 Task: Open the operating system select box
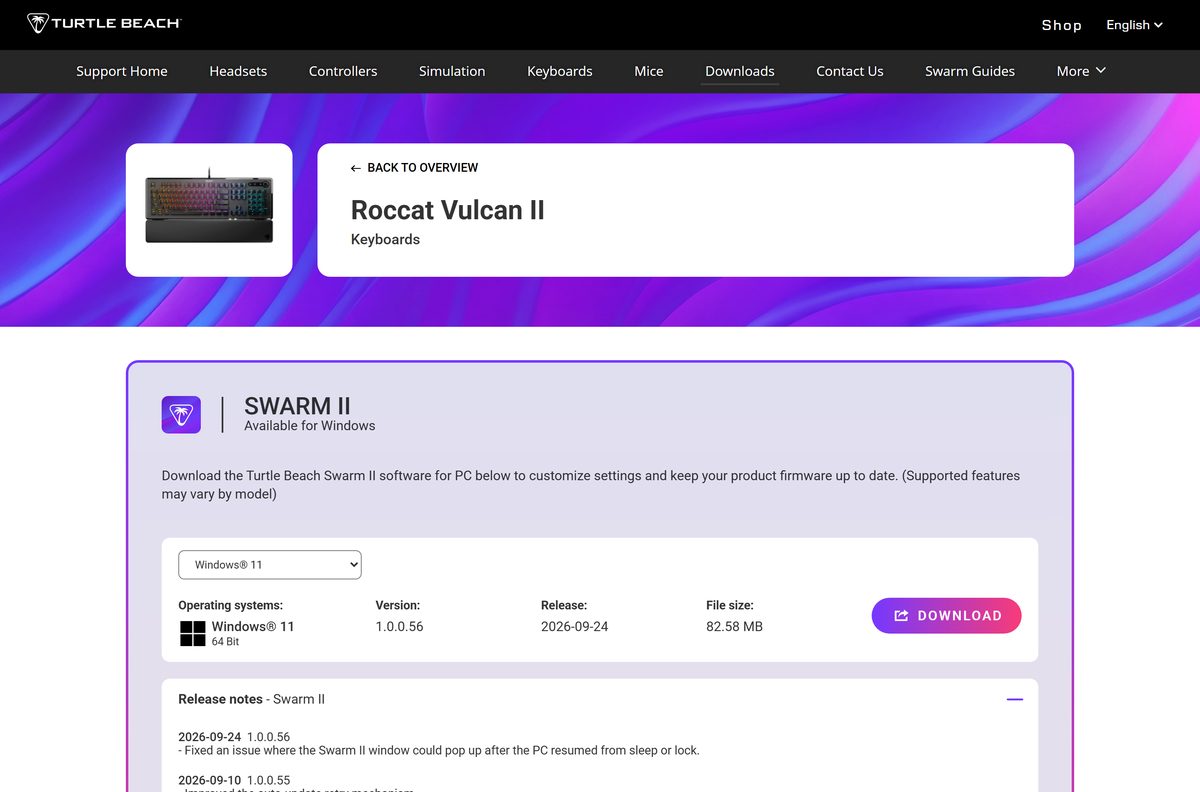click(x=270, y=564)
